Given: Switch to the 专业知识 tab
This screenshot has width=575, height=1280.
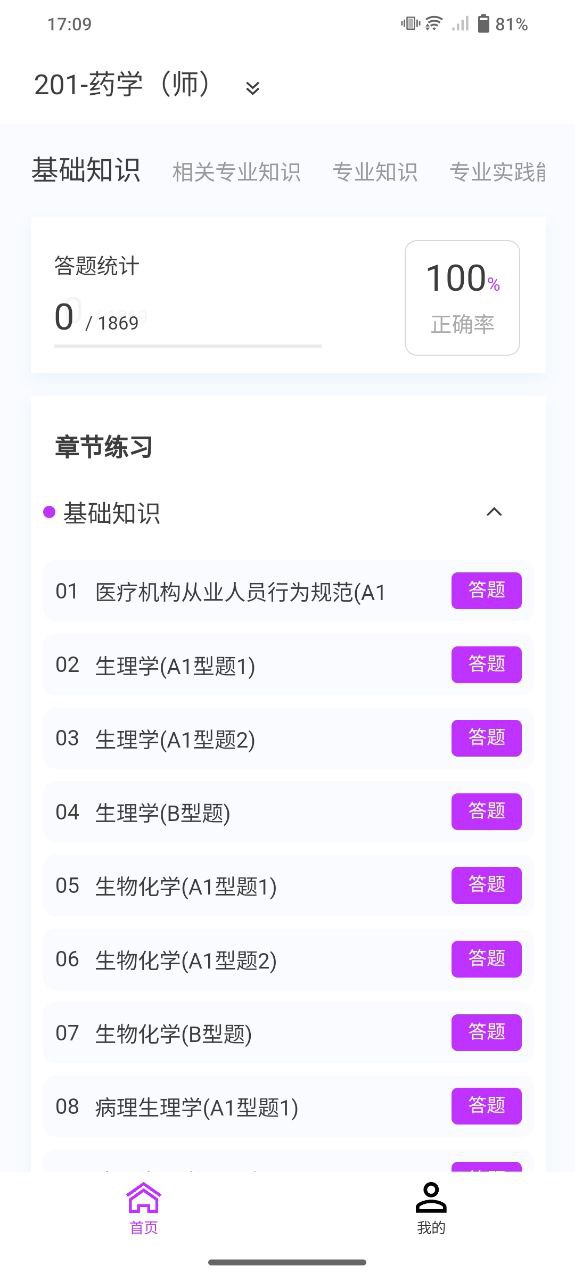Looking at the screenshot, I should point(375,172).
